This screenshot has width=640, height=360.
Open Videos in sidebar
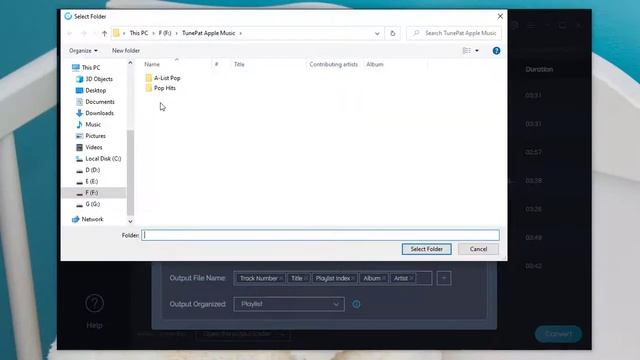coord(89,147)
